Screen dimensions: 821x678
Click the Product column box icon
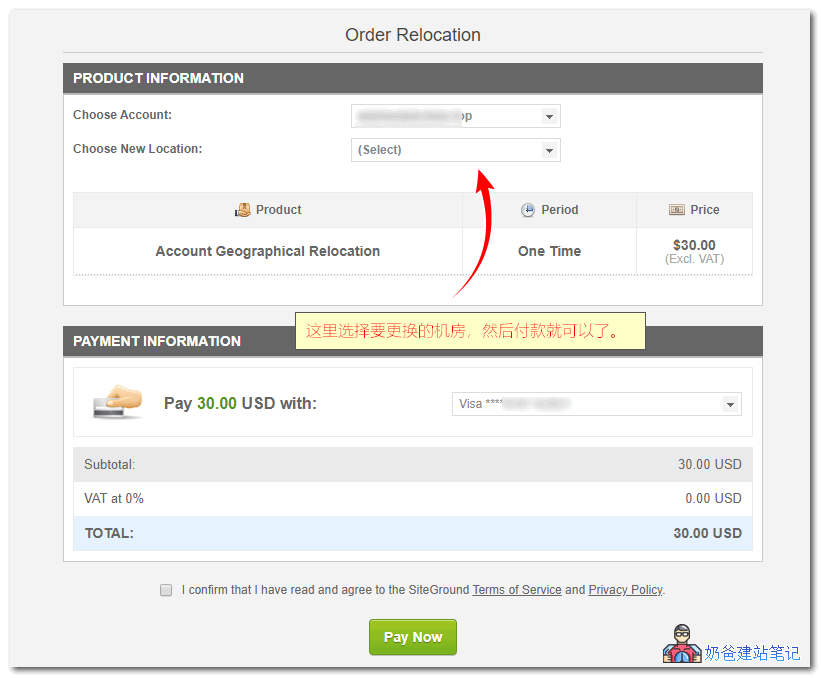tap(243, 210)
